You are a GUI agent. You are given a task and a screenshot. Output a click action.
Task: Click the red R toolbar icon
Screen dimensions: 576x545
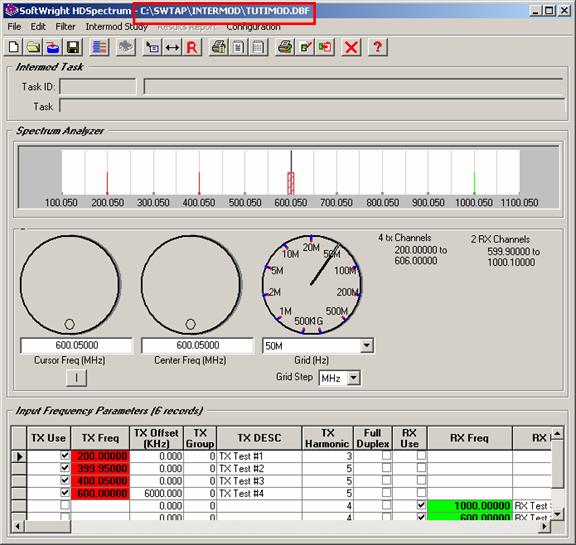192,47
